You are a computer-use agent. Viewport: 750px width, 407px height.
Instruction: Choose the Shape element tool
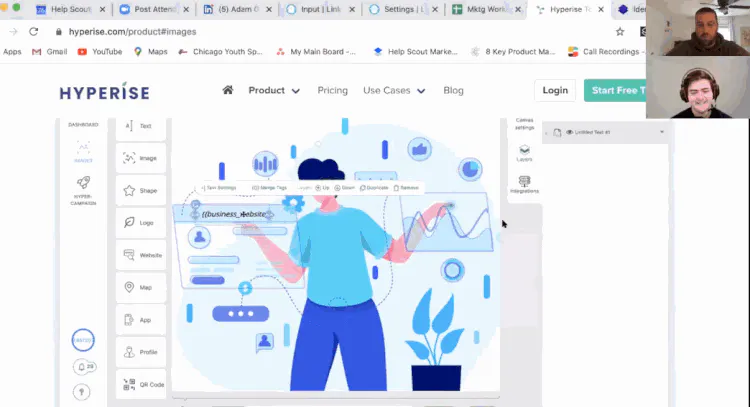(141, 190)
